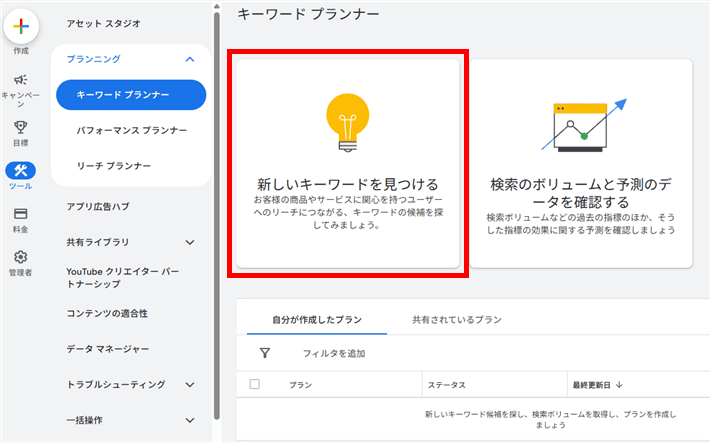Click the chart graphic on the search volume card
The width and height of the screenshot is (710, 443).
tap(584, 125)
